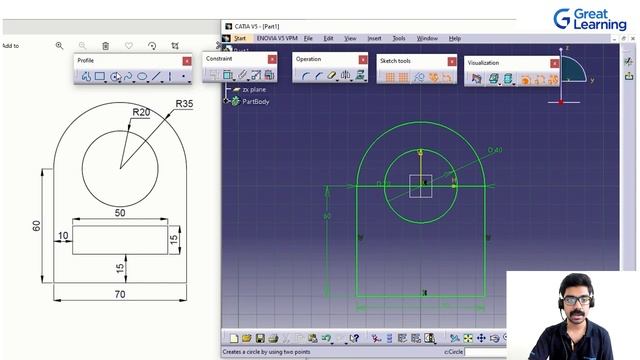Select the Spline tool in Profile toolbar
640x360 pixels.
point(129,76)
